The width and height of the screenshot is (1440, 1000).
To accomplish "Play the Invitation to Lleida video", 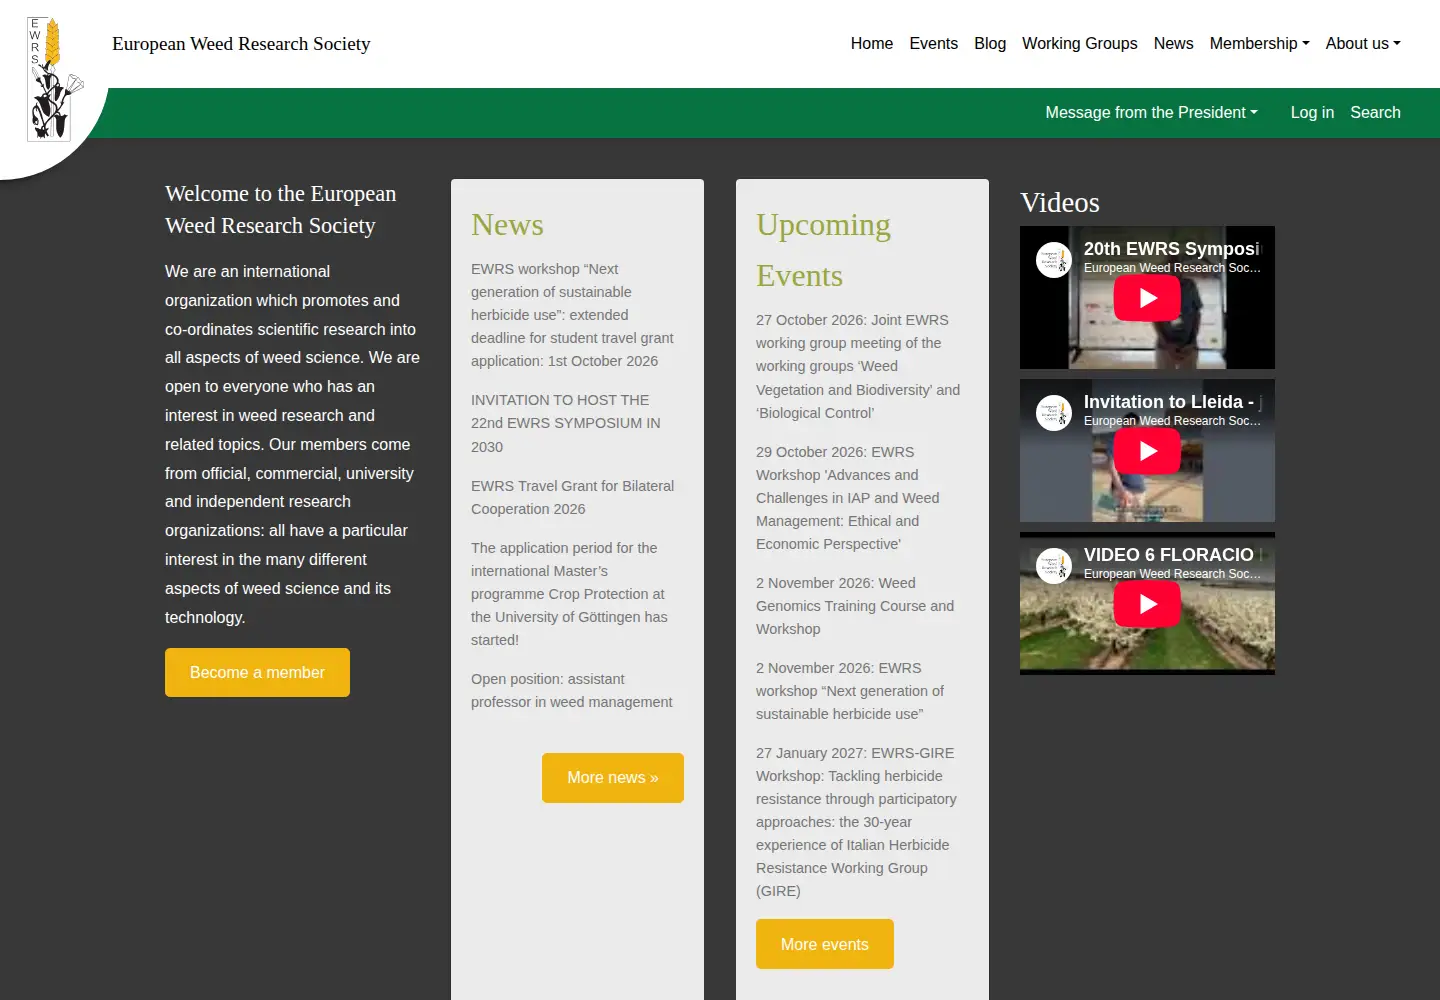I will pyautogui.click(x=1147, y=451).
